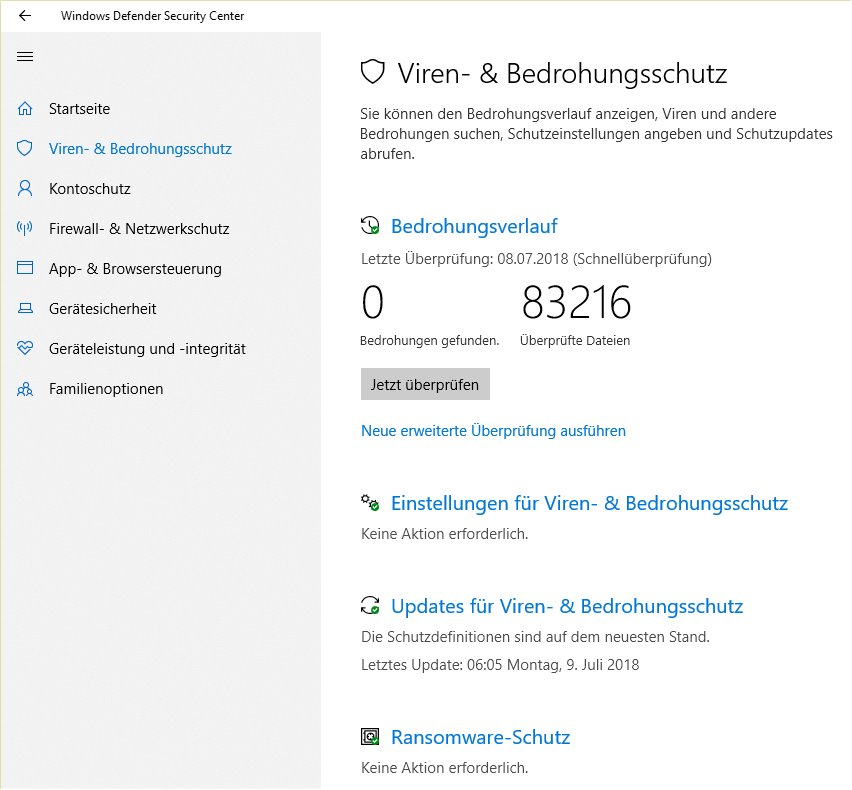Screen dimensions: 852x790
Task: Click the Startseite home icon
Action: click(25, 109)
